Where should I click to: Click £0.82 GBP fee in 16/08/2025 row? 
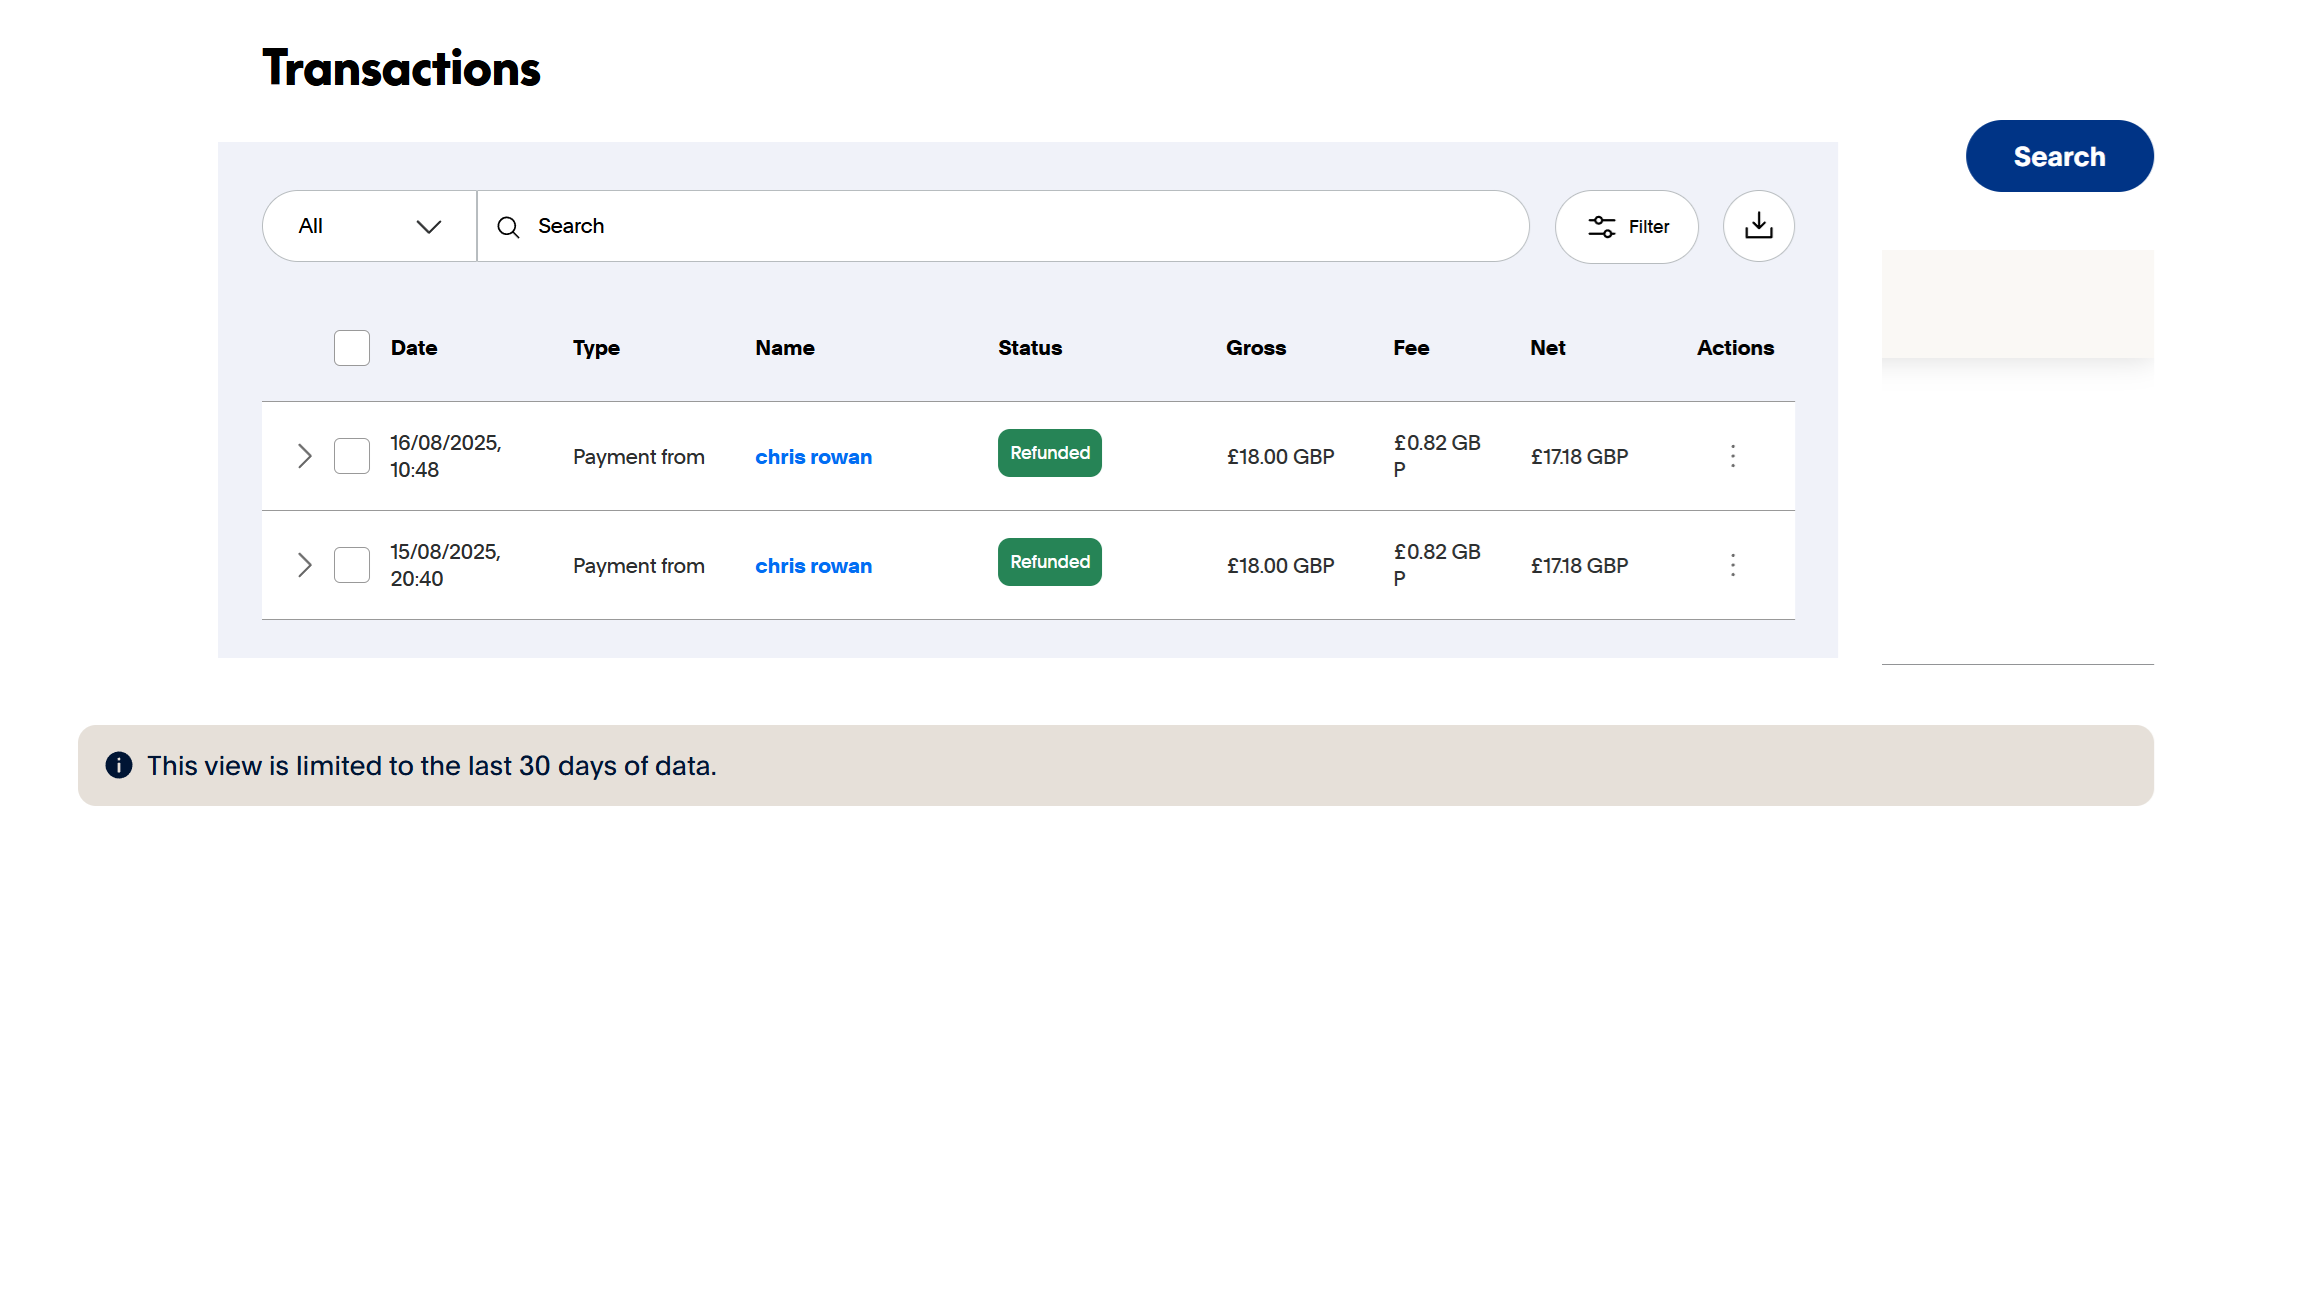(x=1437, y=456)
